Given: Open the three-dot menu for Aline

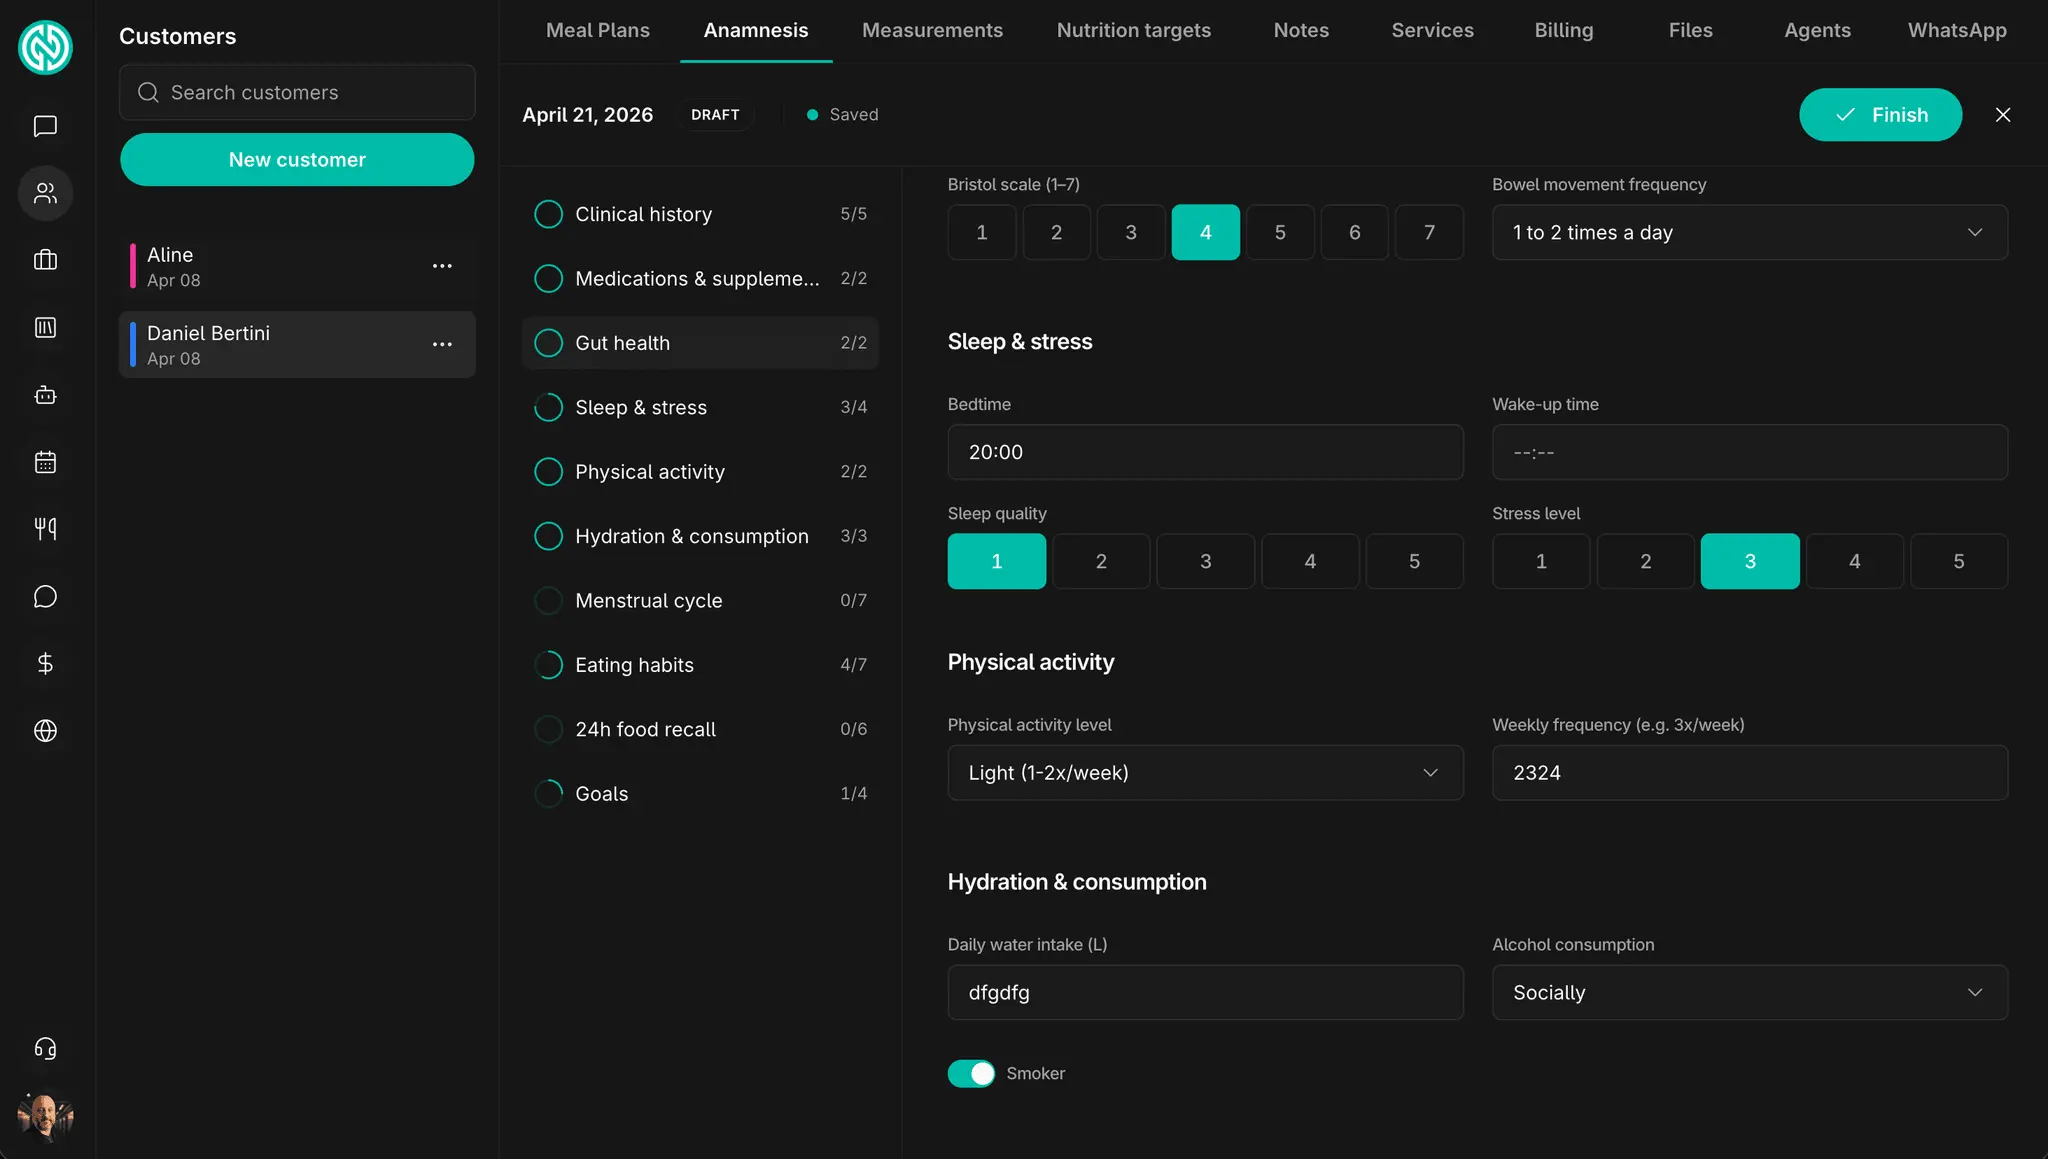Looking at the screenshot, I should (442, 266).
